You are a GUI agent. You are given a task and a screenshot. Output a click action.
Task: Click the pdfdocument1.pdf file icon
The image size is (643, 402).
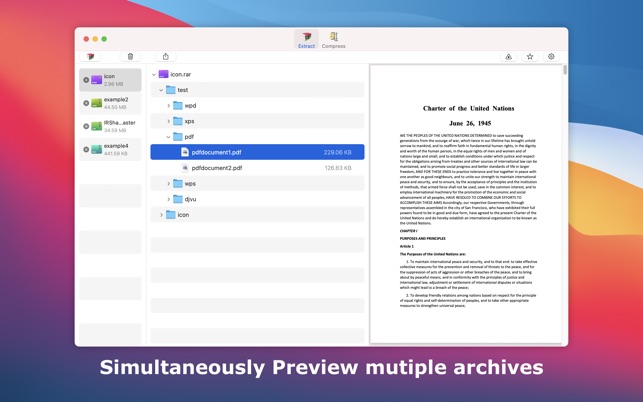click(185, 152)
